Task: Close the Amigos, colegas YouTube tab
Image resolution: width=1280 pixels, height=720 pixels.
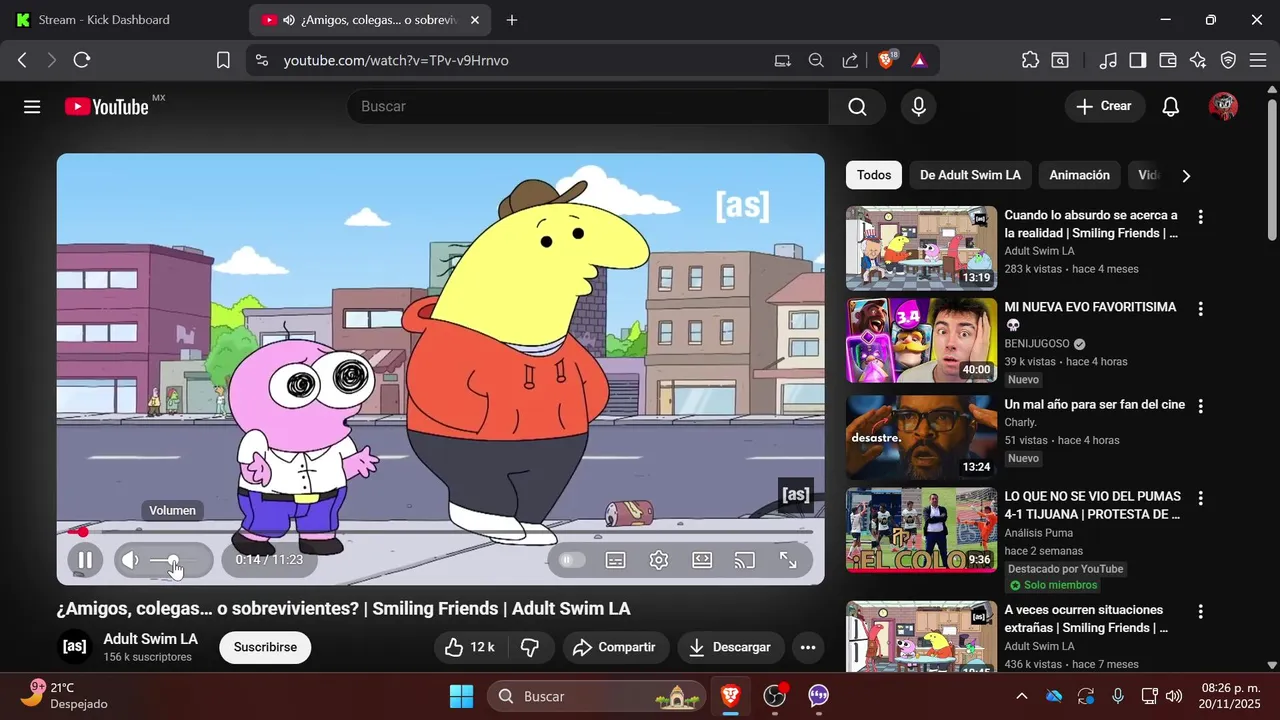Action: (475, 20)
